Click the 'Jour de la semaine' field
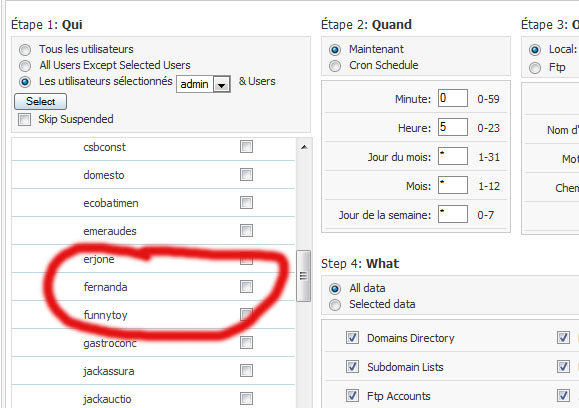Image resolution: width=579 pixels, height=408 pixels. 453,214
